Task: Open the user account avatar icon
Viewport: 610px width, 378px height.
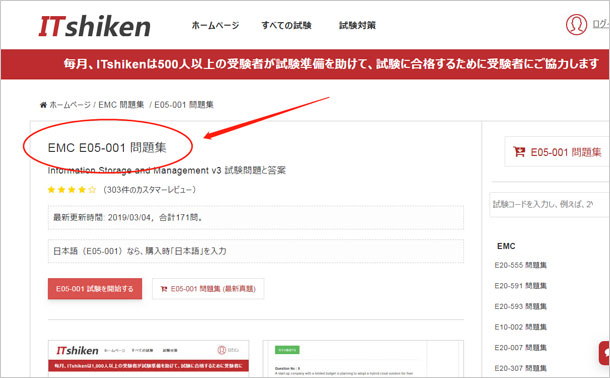Action: 576,24
